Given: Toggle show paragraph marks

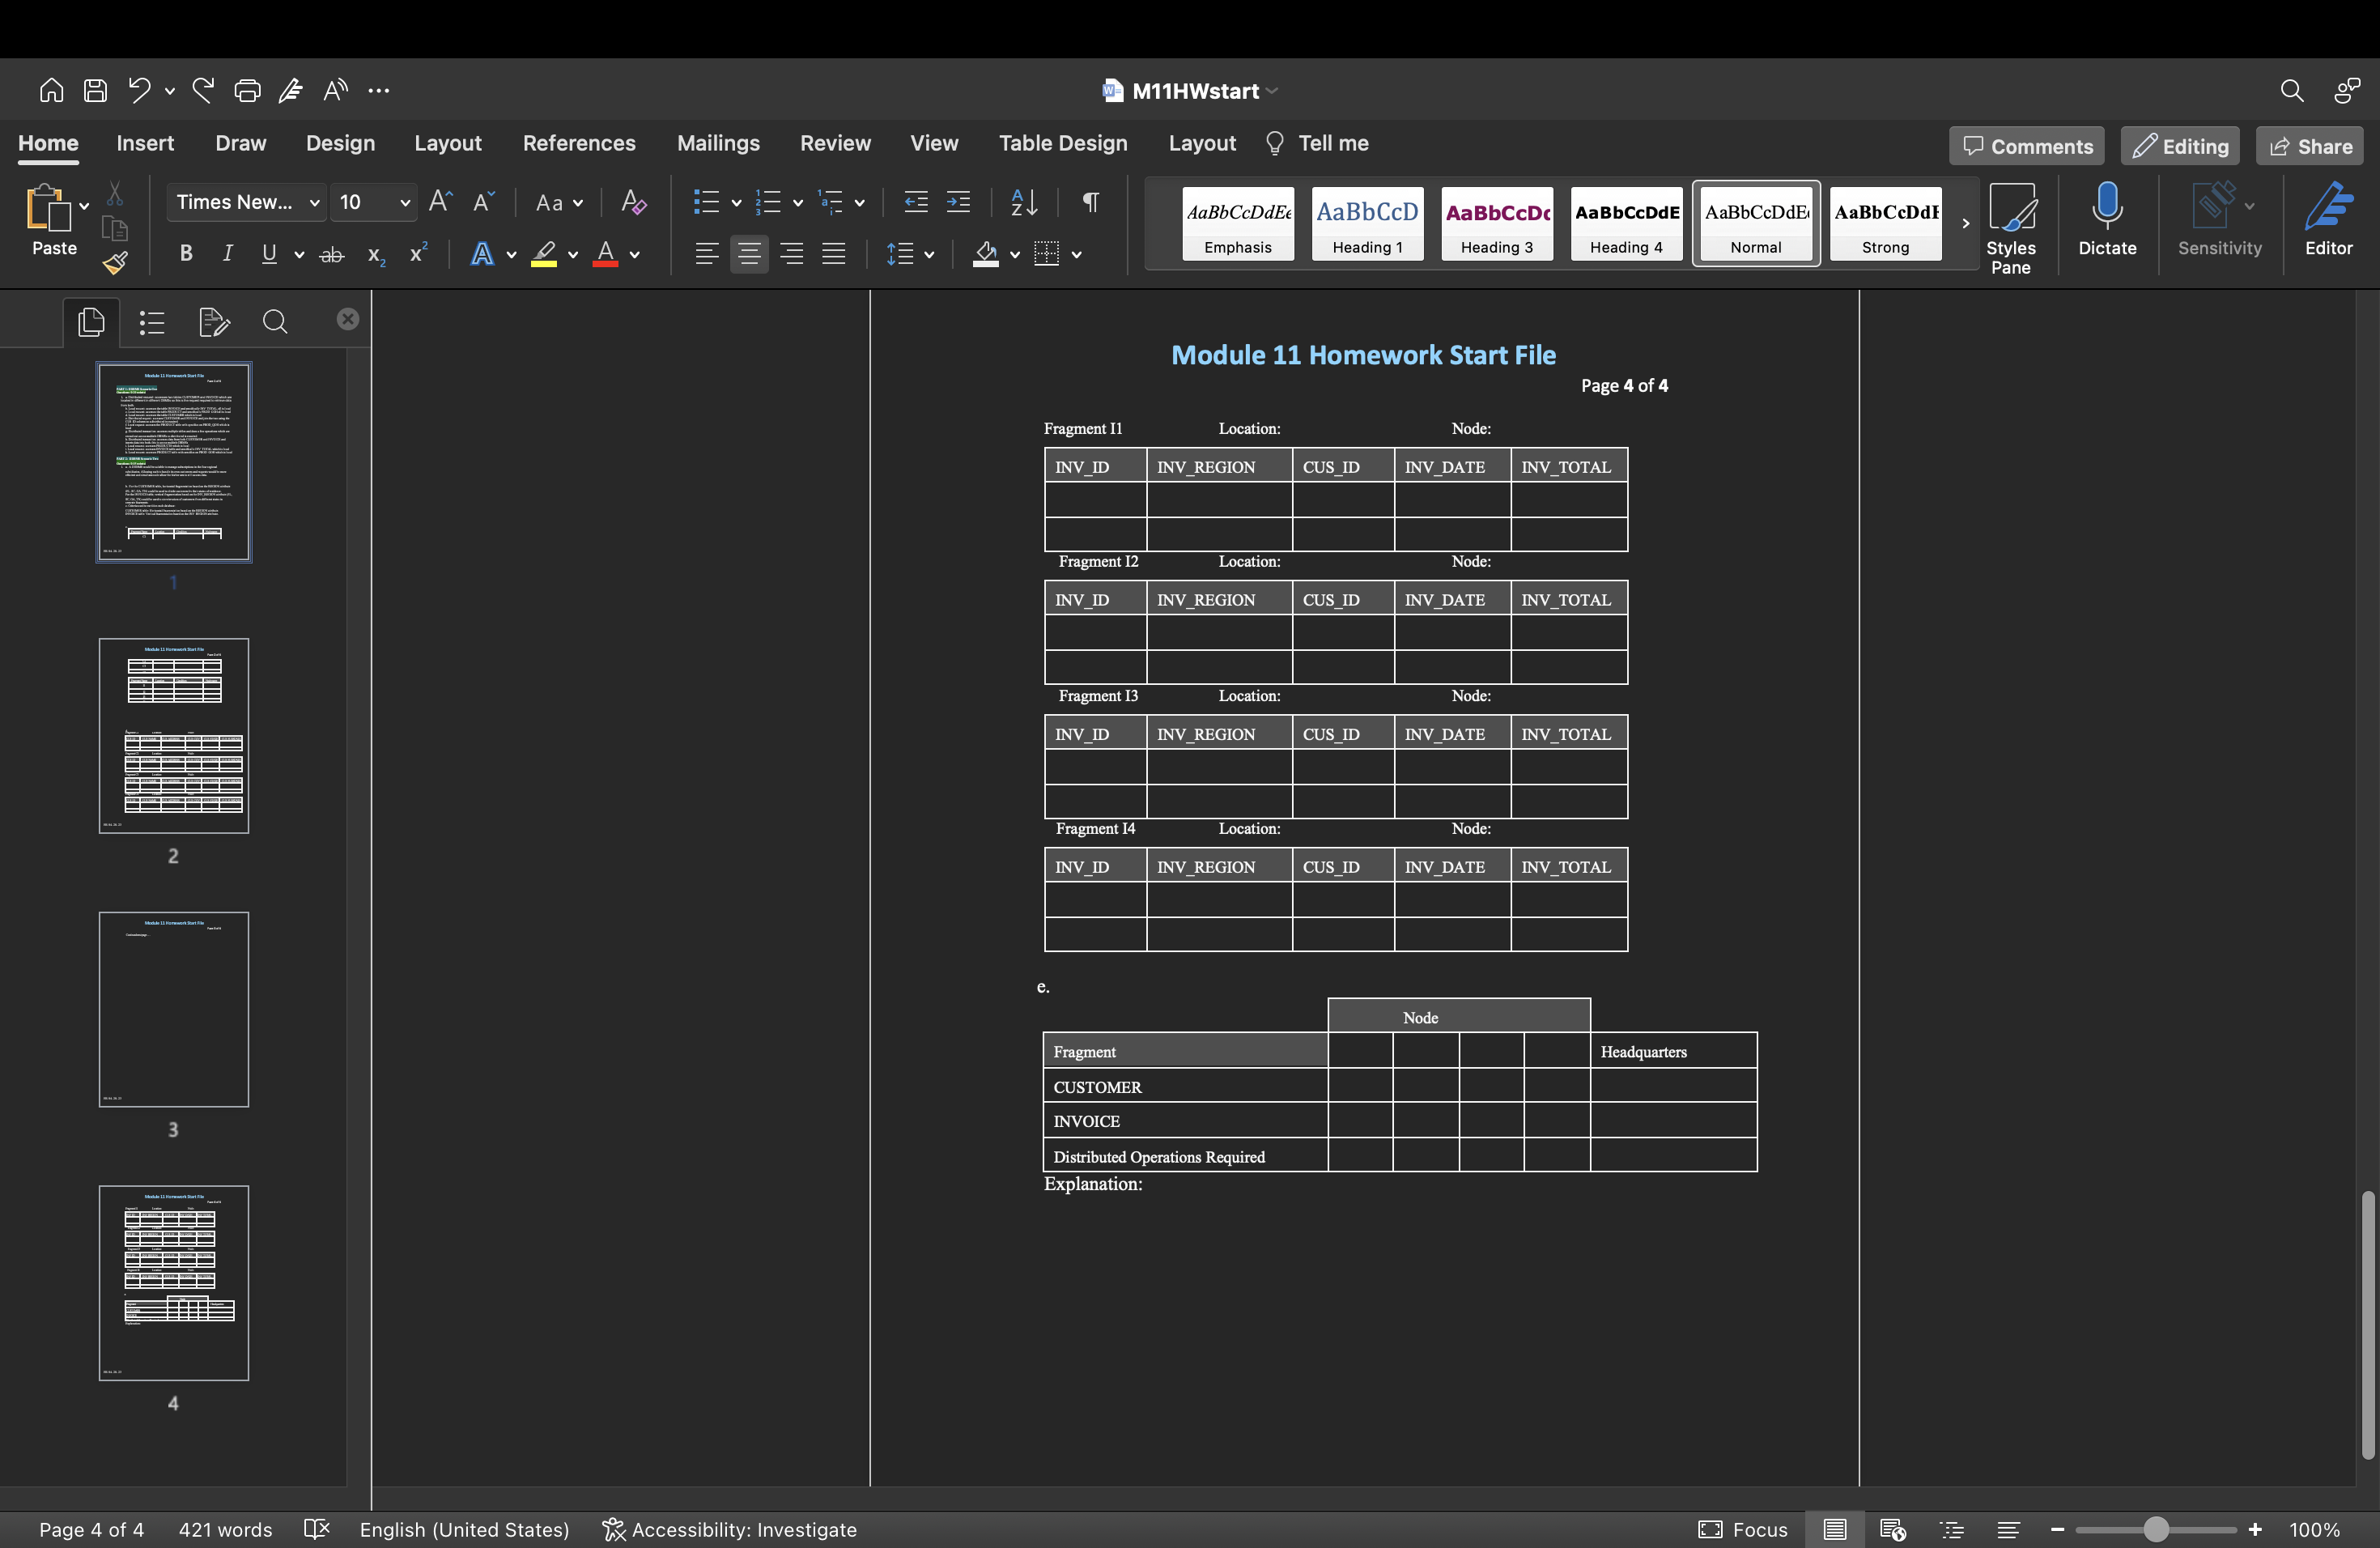Looking at the screenshot, I should (1091, 202).
